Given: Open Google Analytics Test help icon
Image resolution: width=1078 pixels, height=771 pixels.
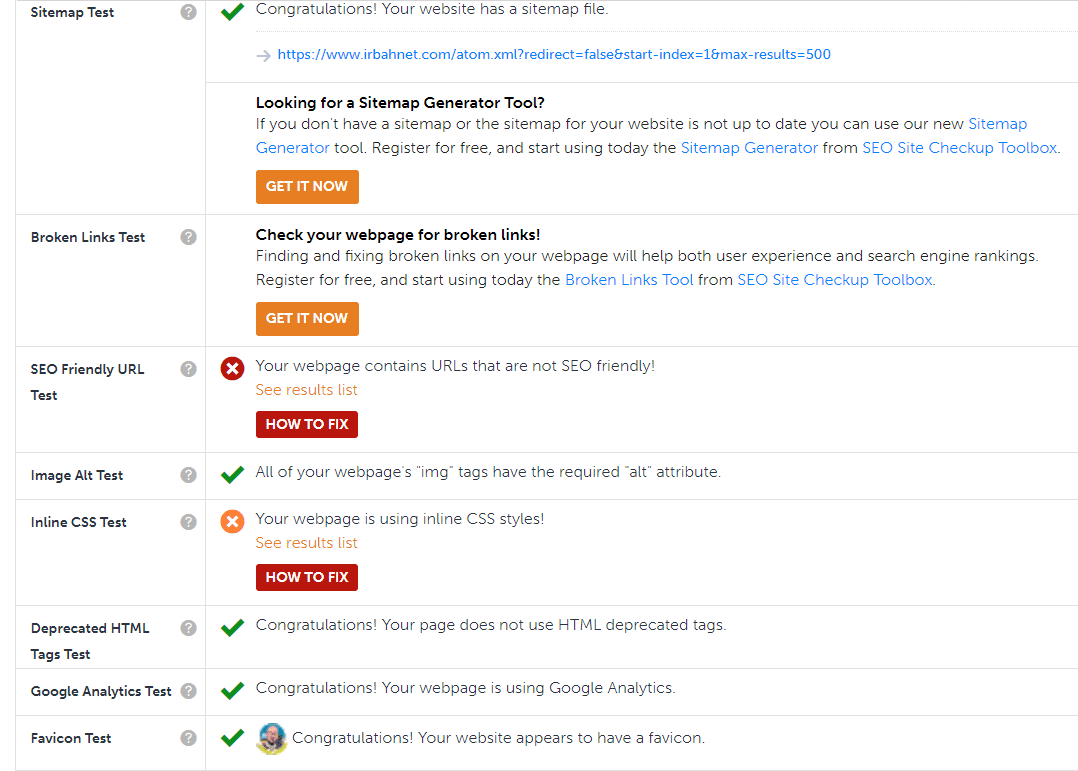Looking at the screenshot, I should (188, 691).
